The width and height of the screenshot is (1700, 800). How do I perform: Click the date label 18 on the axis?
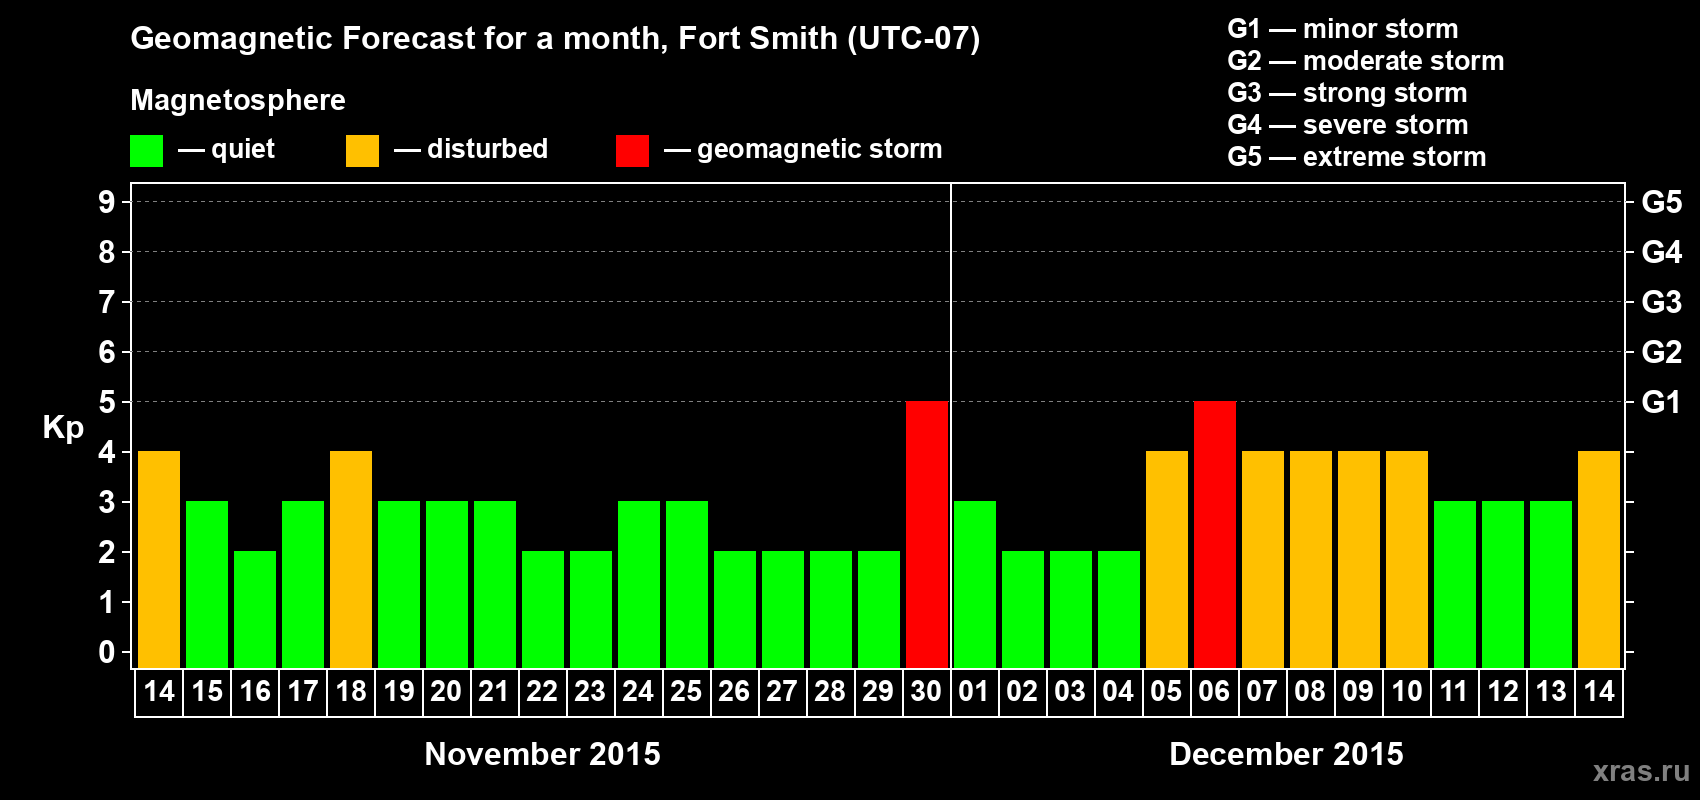click(351, 691)
